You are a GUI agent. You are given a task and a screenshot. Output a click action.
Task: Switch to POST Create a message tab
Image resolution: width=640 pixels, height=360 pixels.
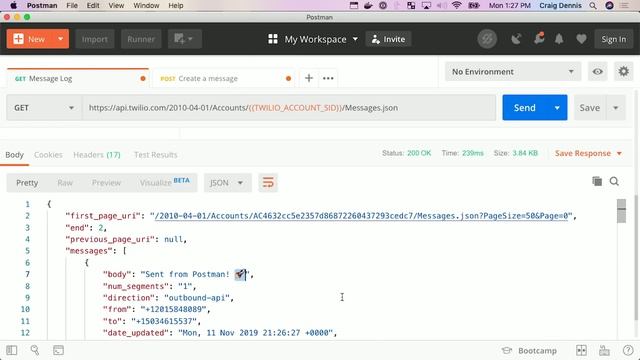coord(224,78)
